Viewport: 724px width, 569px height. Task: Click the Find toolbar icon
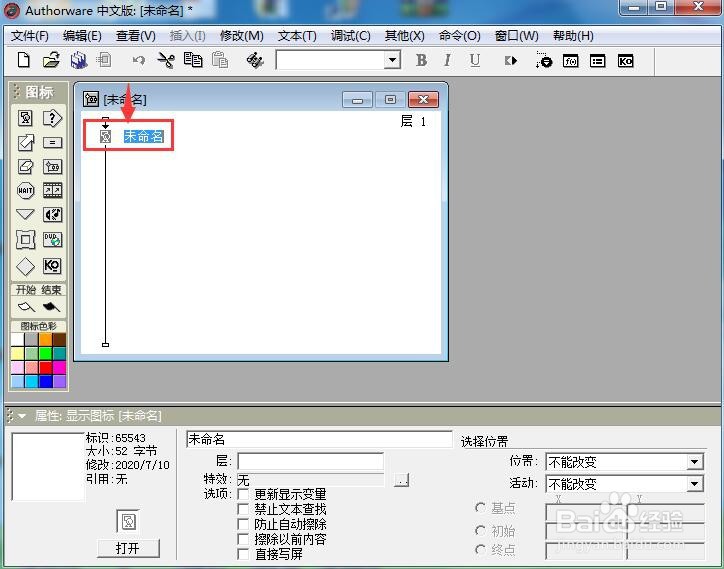(x=254, y=61)
